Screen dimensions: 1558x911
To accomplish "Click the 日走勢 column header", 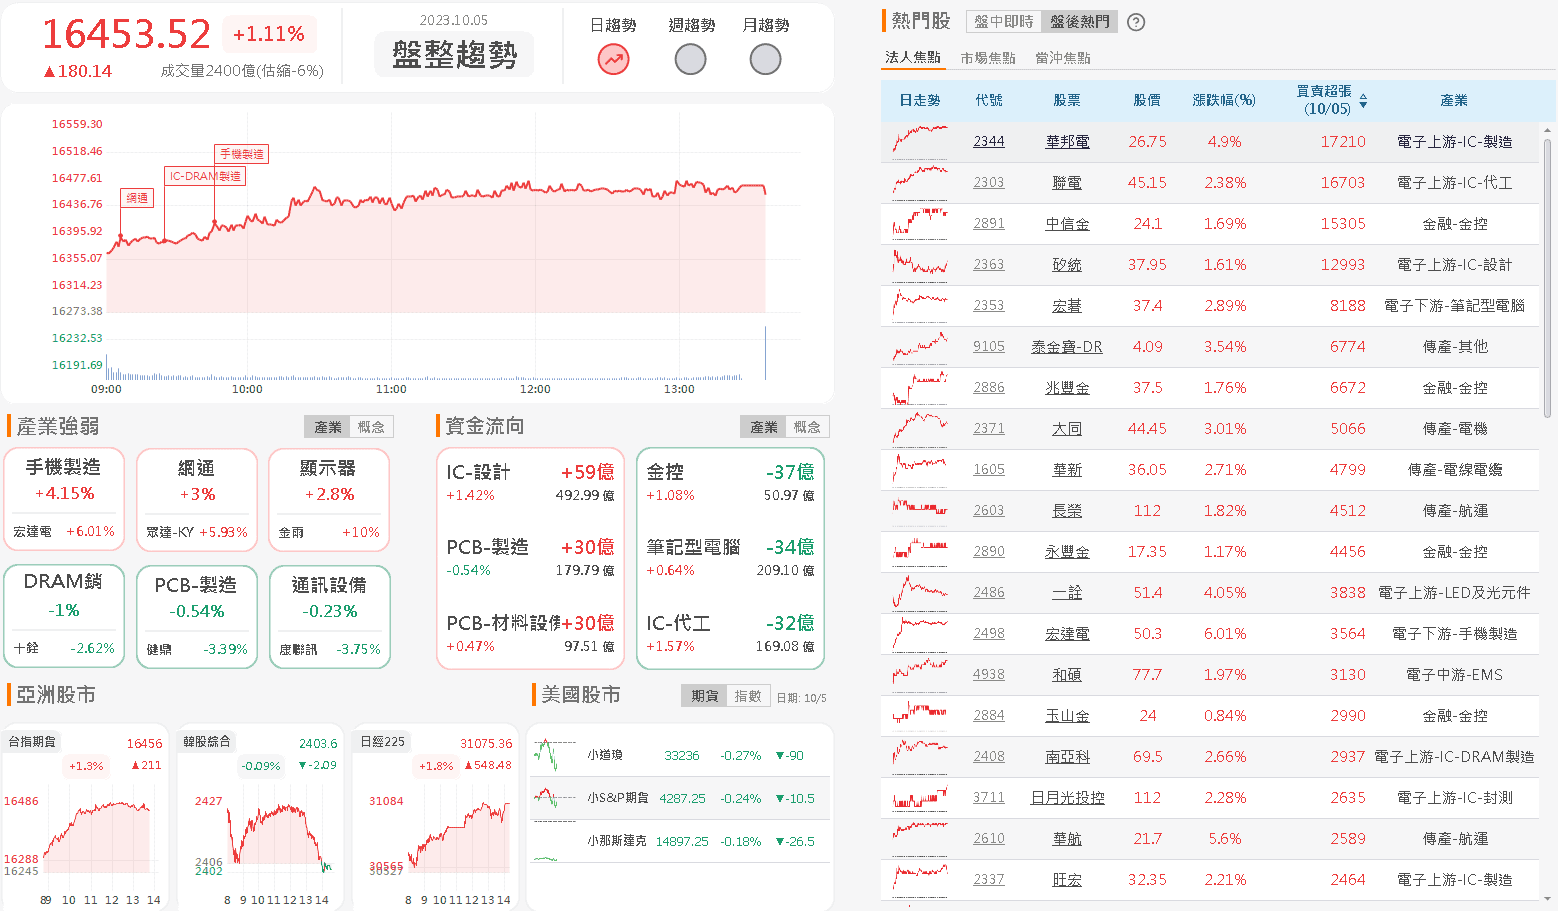I will 919,101.
